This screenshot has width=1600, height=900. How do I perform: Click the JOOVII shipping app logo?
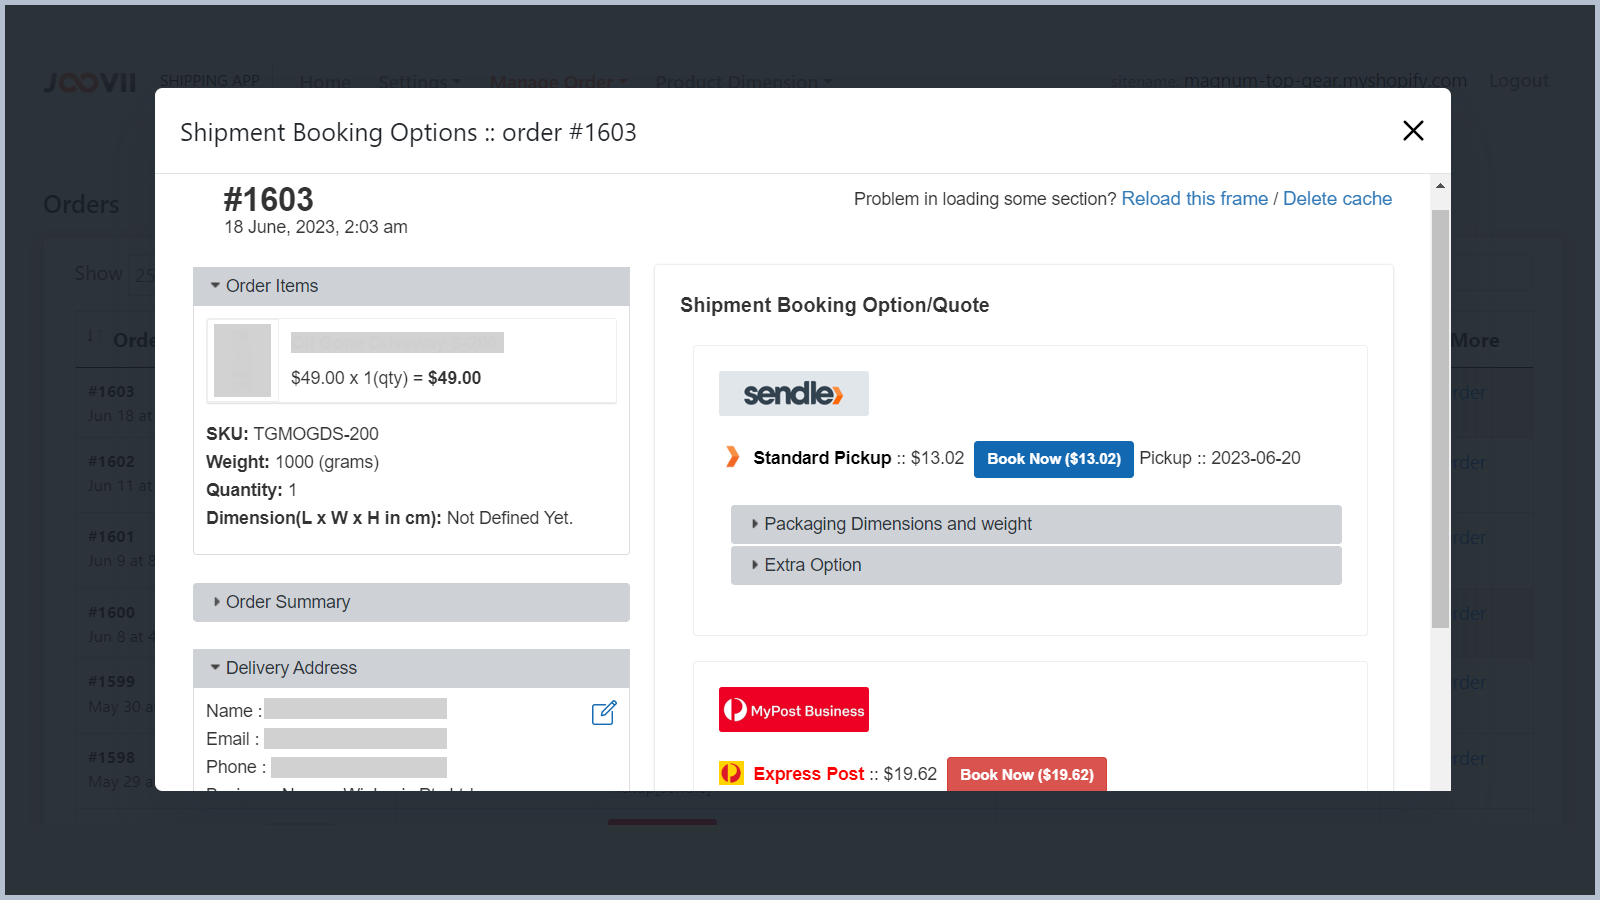click(90, 83)
